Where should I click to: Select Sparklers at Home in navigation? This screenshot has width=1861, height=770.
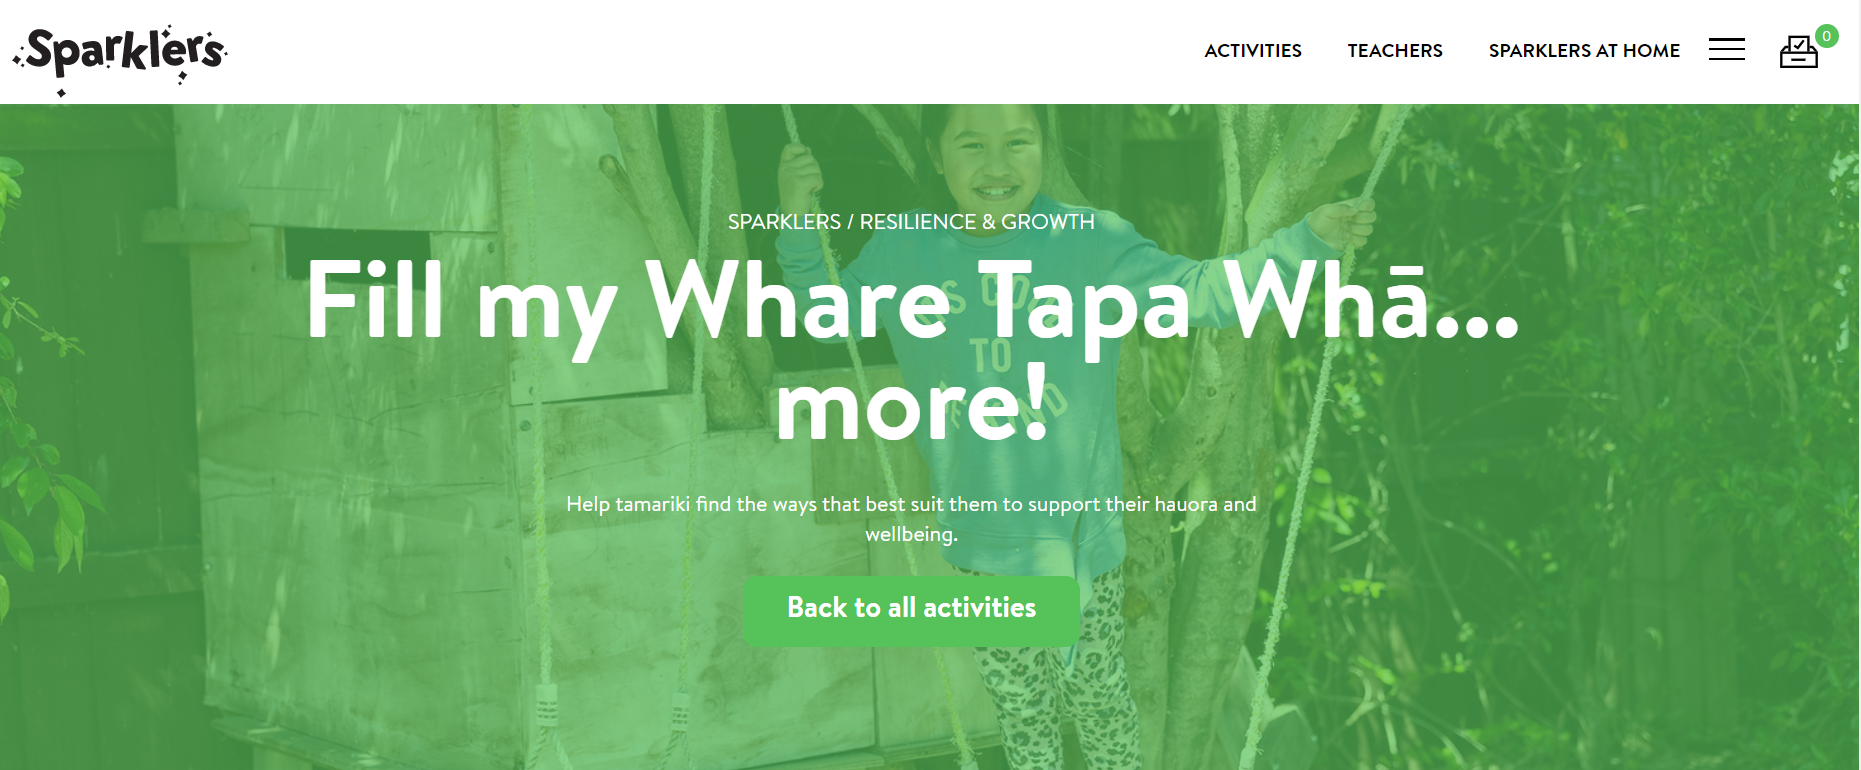tap(1584, 50)
